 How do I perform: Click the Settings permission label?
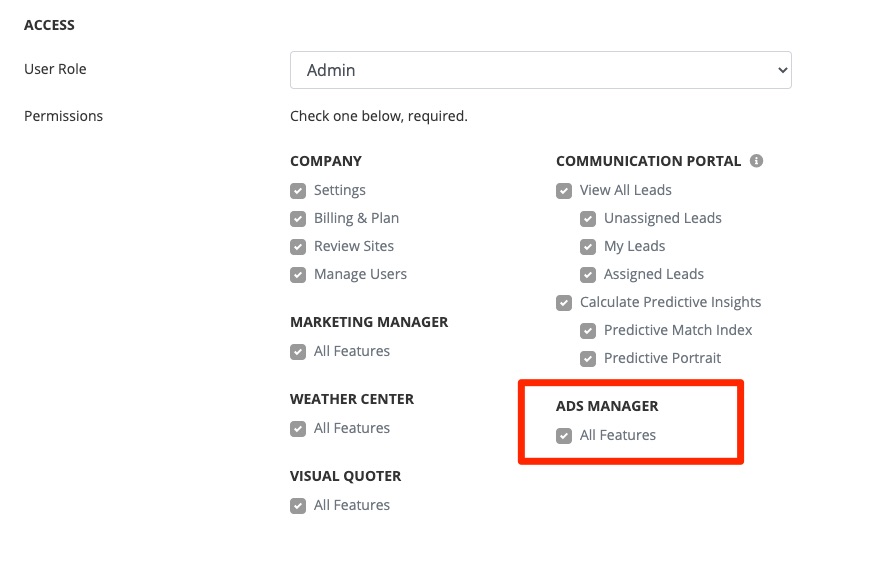click(x=340, y=190)
